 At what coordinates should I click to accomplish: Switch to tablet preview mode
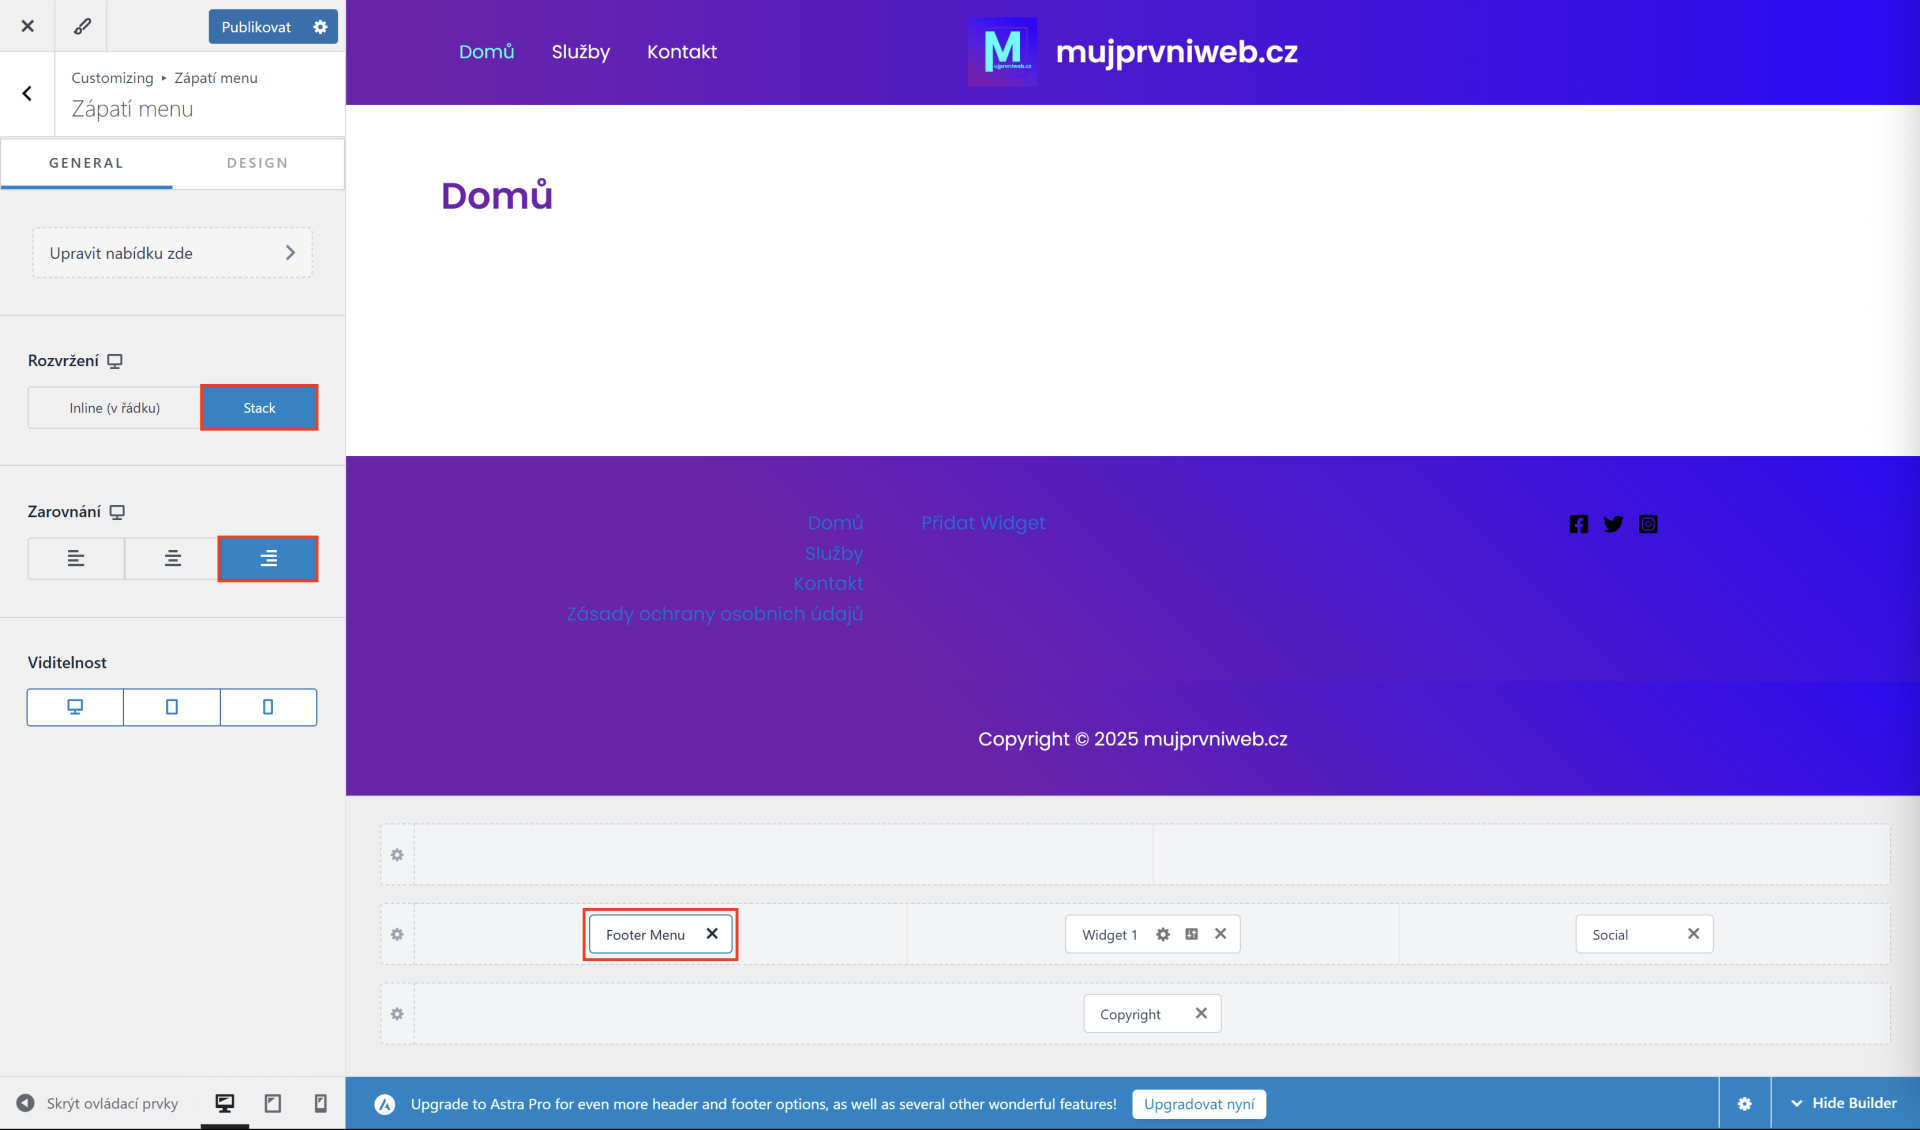(x=271, y=1103)
